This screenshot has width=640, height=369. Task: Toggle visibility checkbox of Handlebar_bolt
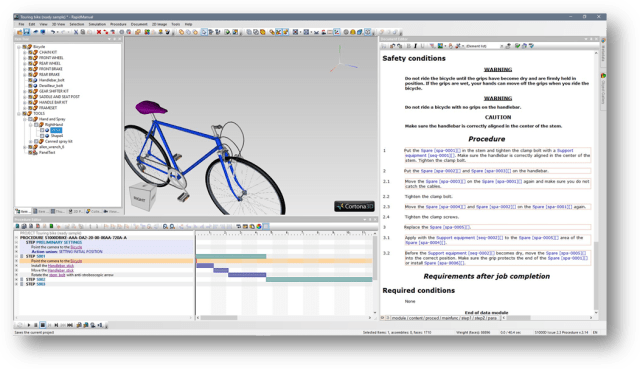(x=30, y=80)
